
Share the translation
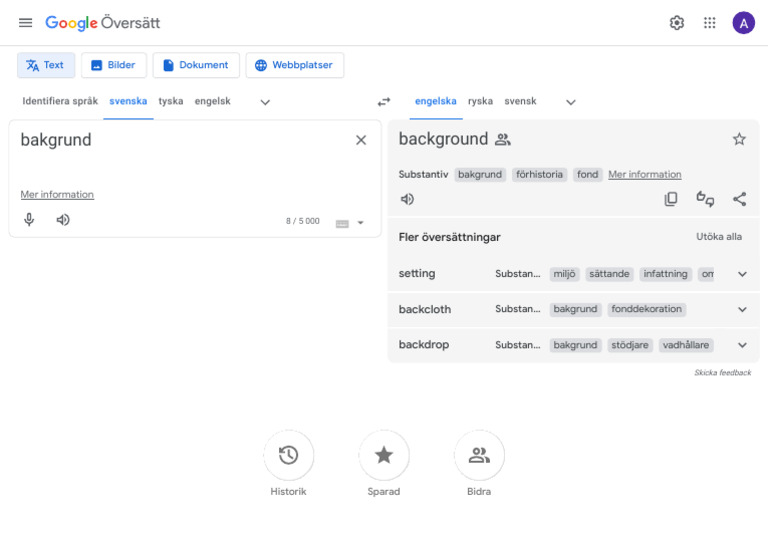[x=740, y=199]
